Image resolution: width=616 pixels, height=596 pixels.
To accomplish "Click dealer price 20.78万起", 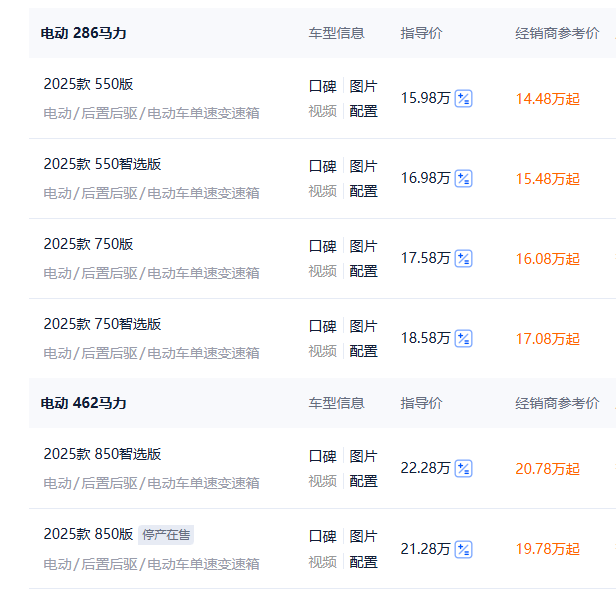I will 547,469.
